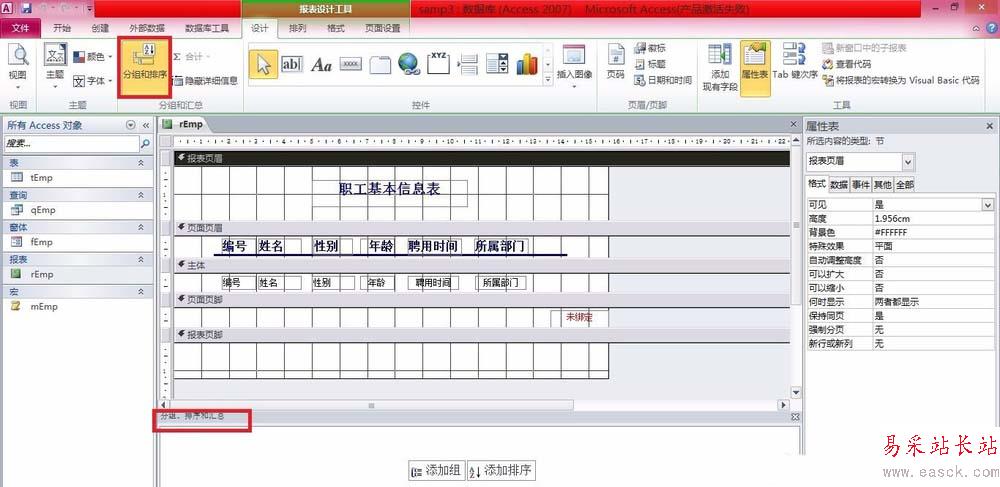
Task: Select the Hyperlink globe control
Action: point(408,64)
